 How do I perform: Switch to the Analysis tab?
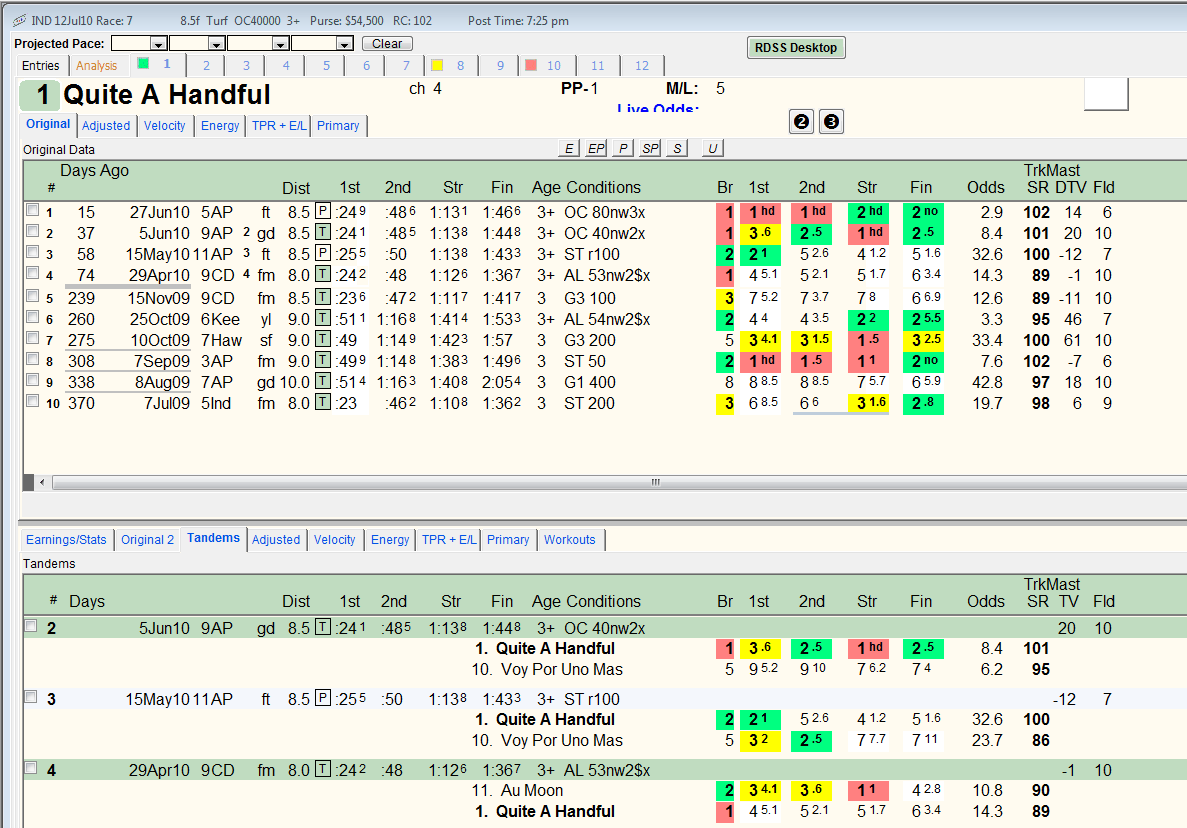pyautogui.click(x=96, y=66)
